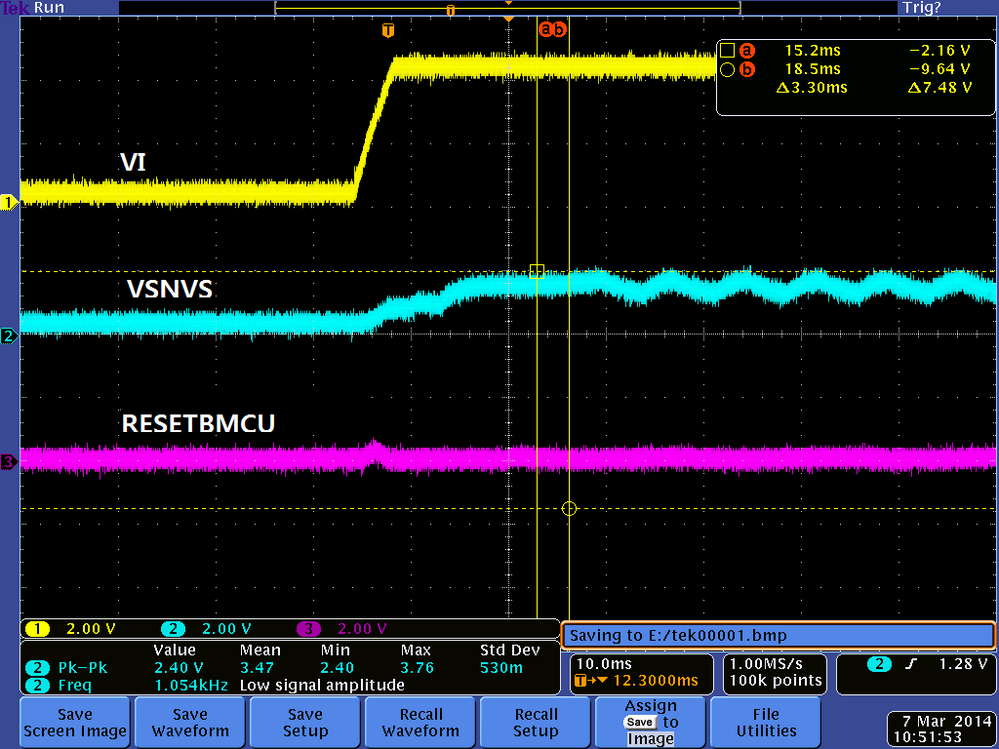Toggle channel 3 display at 2.00 V
Viewport: 999px width, 749px height.
(307, 628)
